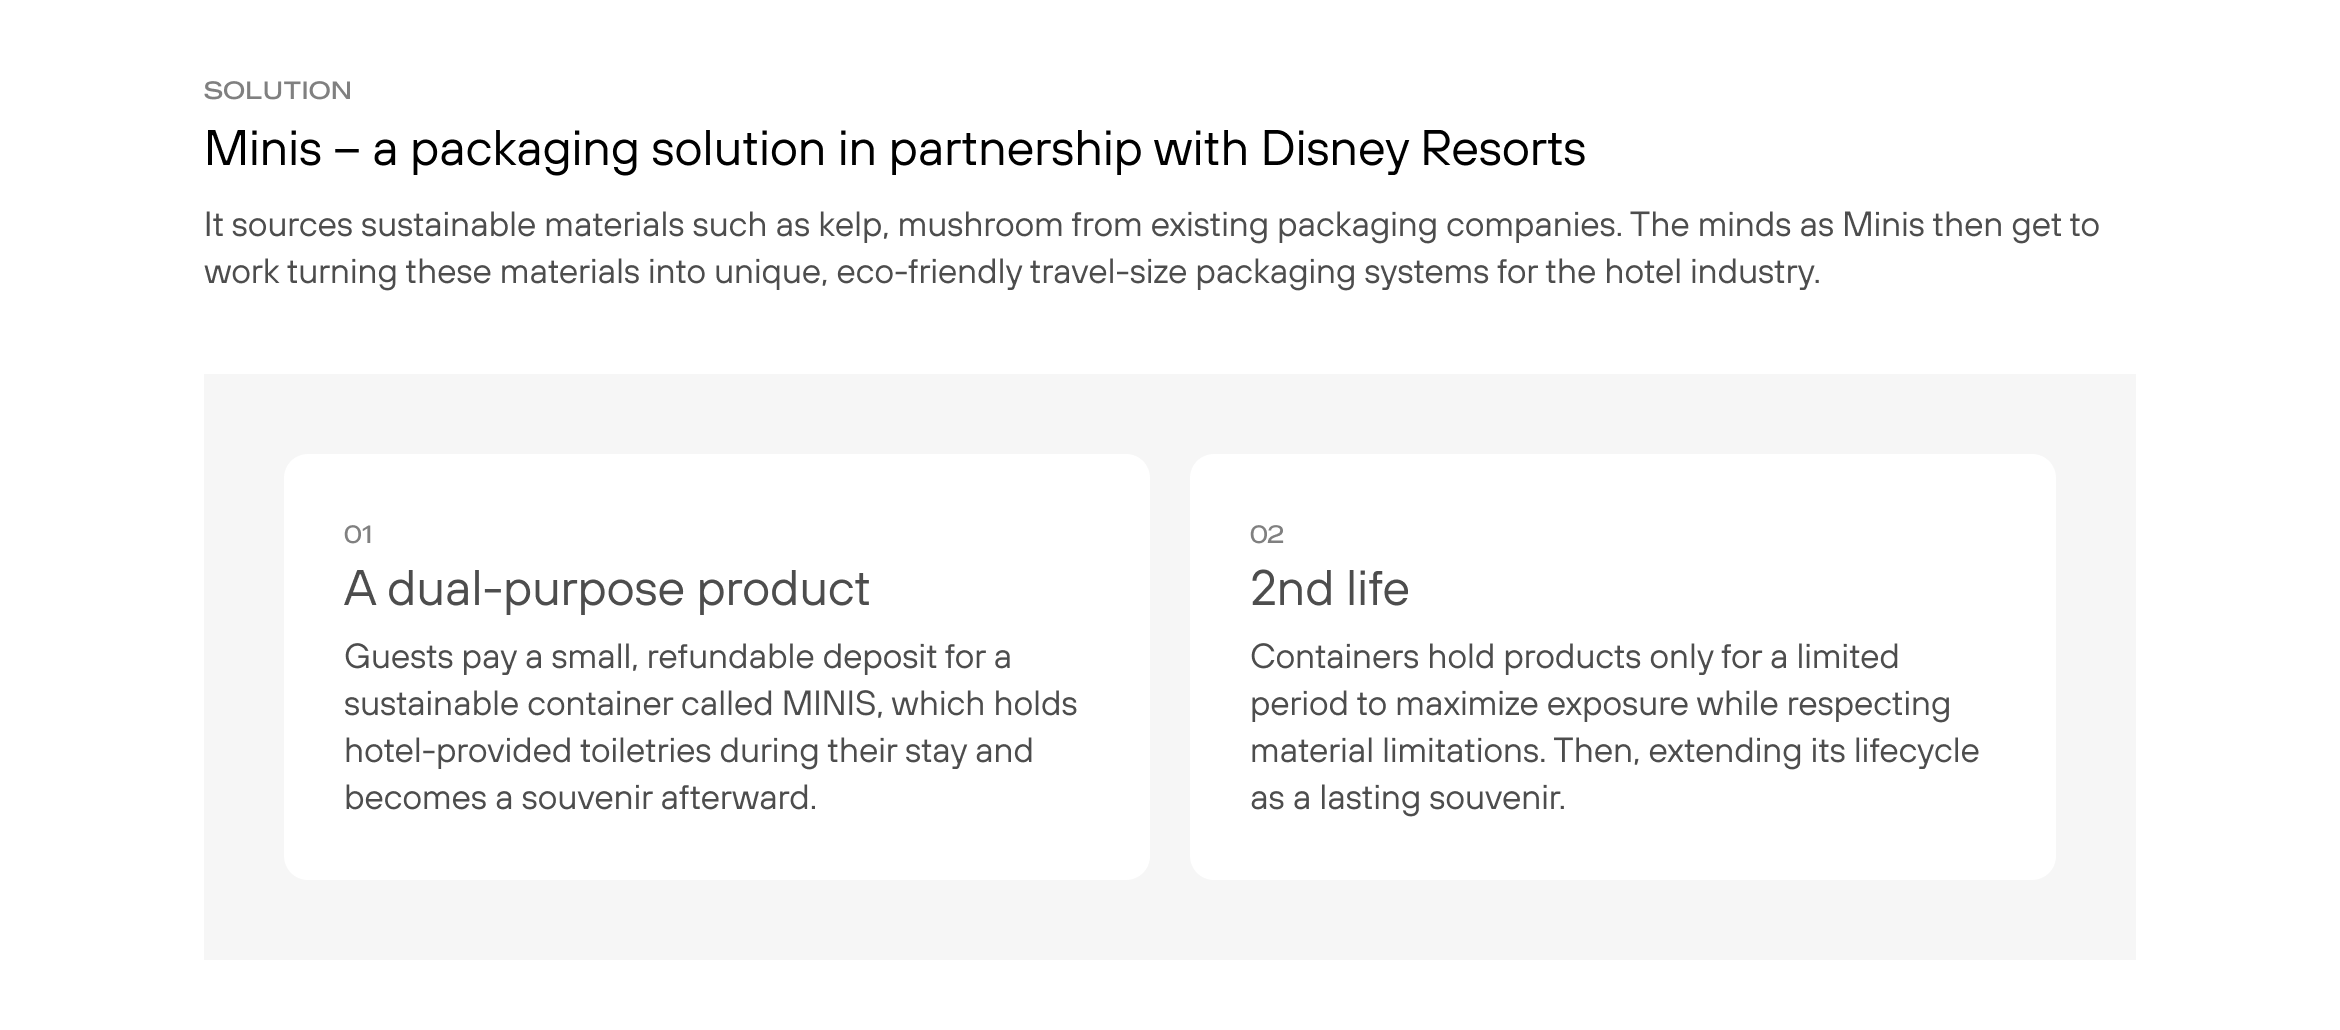This screenshot has height=1030, width=2340.
Task: Click the 2nd life heading
Action: click(x=1329, y=589)
